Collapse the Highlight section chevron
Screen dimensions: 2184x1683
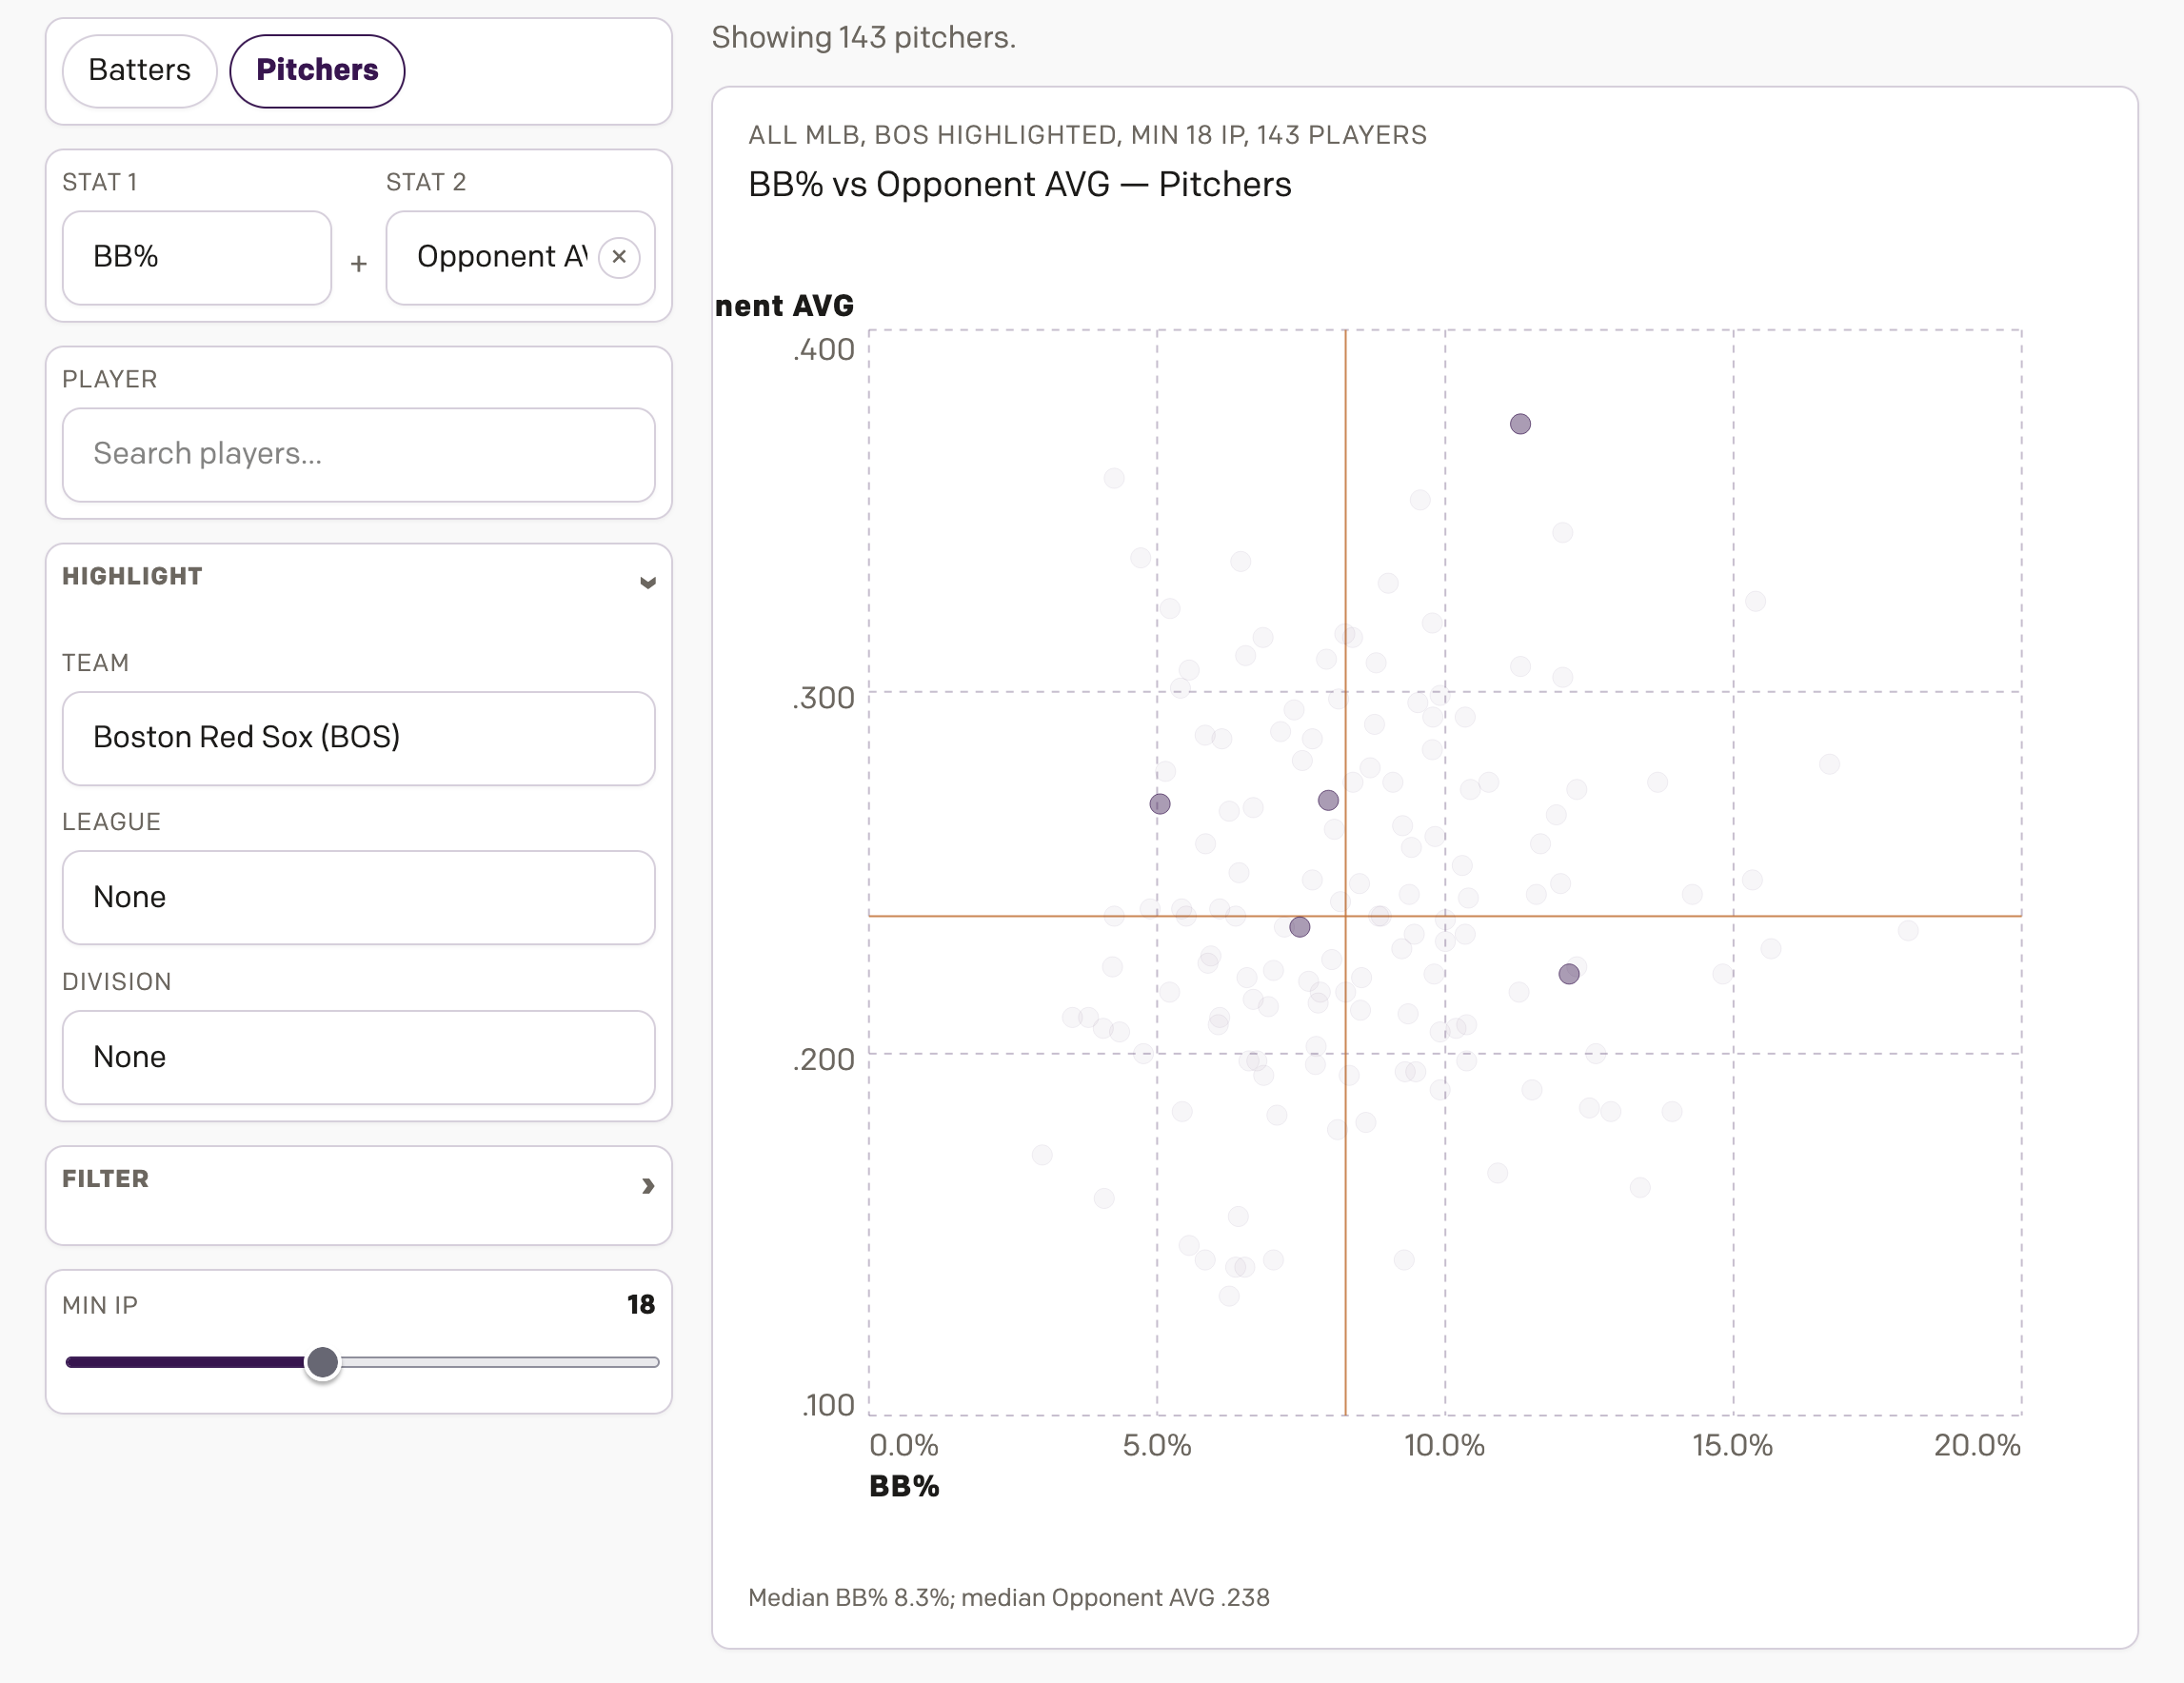pos(647,582)
